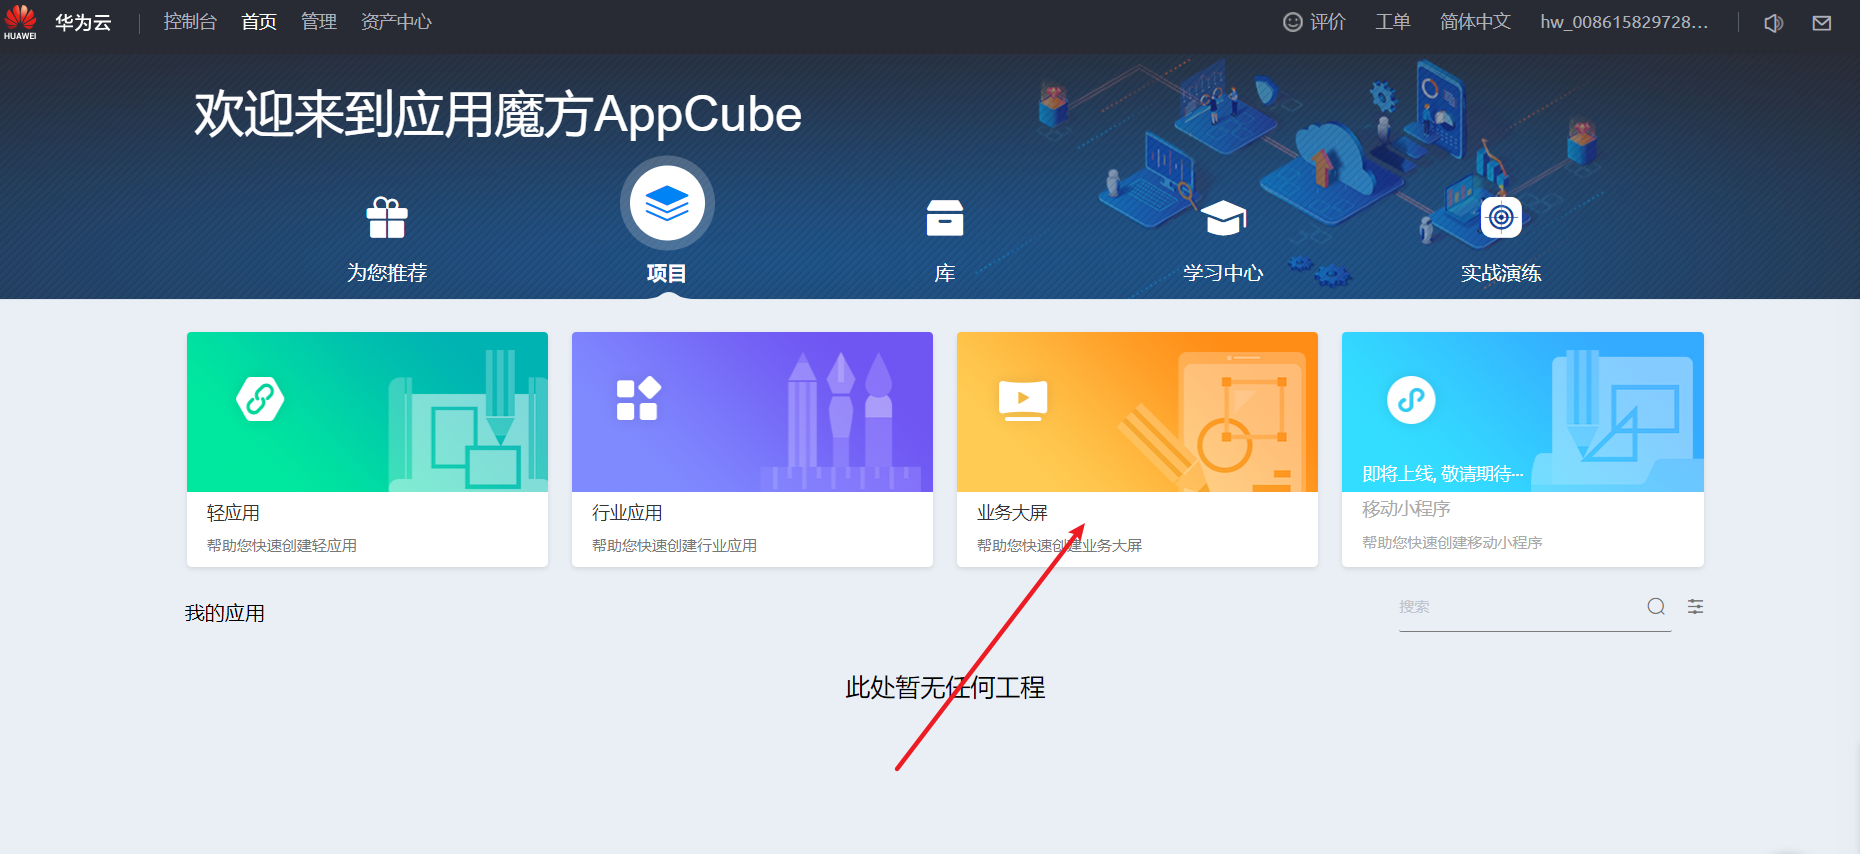Click the 移动小程序 card title
This screenshot has height=854, width=1860.
pos(1406,509)
